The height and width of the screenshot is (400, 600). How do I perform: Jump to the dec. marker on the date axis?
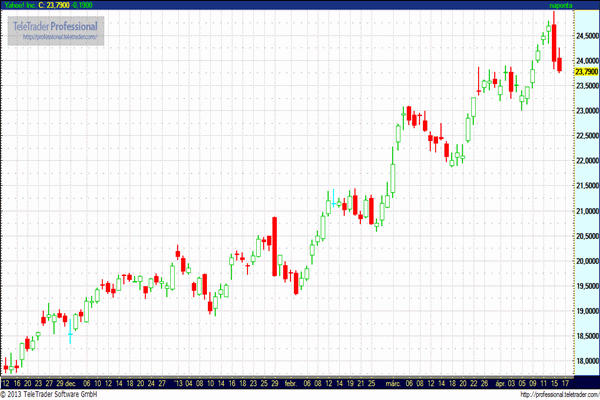click(70, 383)
